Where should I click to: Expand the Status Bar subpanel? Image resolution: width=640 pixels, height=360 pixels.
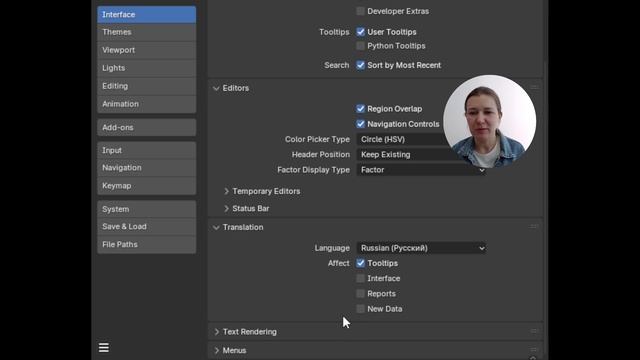coord(227,209)
